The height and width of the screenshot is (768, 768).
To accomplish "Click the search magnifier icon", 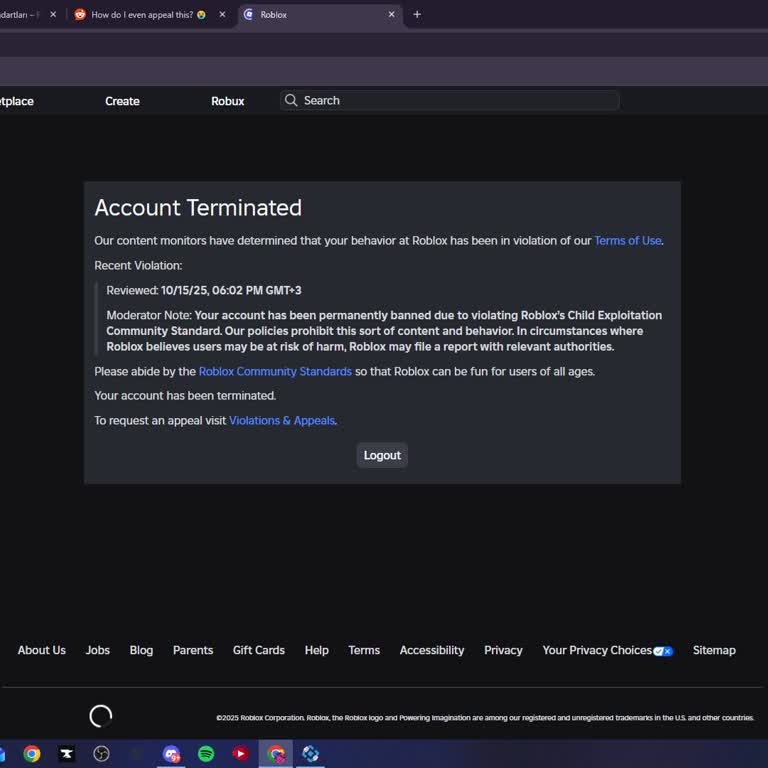I will coord(291,100).
